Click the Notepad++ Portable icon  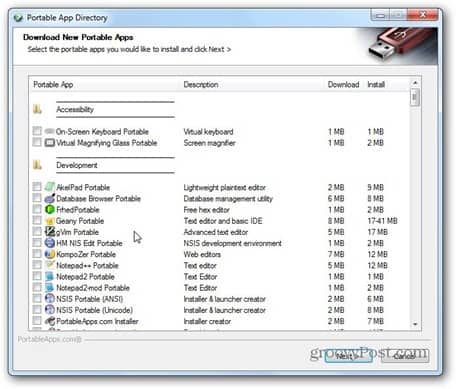click(49, 265)
